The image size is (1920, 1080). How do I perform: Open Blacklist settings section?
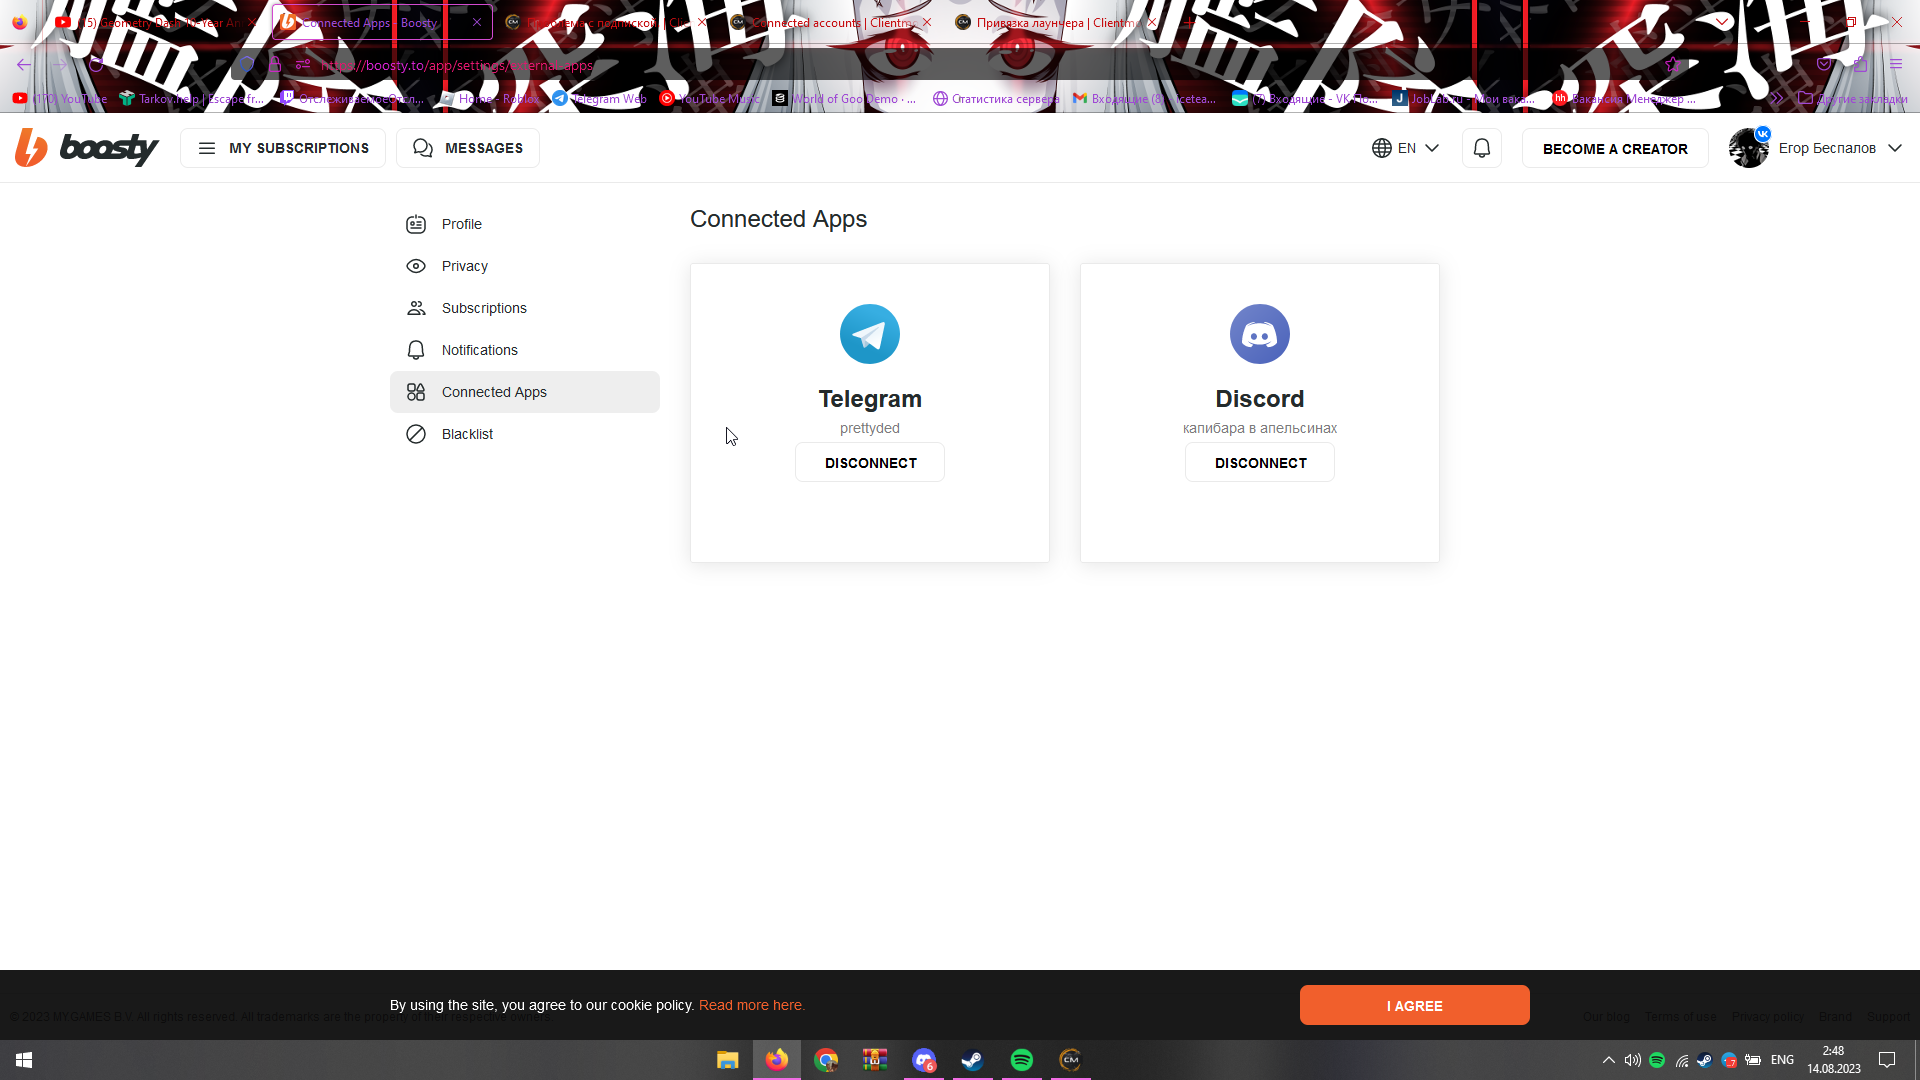pos(467,434)
